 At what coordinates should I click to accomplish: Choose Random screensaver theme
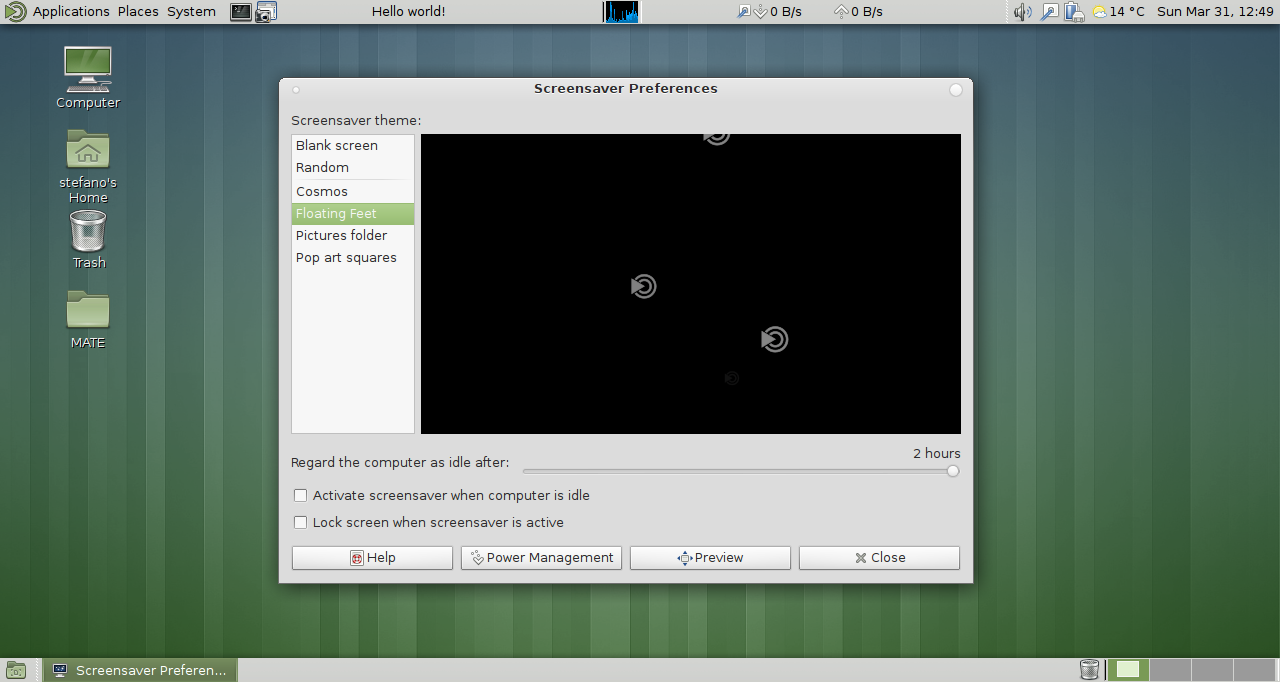pyautogui.click(x=353, y=167)
